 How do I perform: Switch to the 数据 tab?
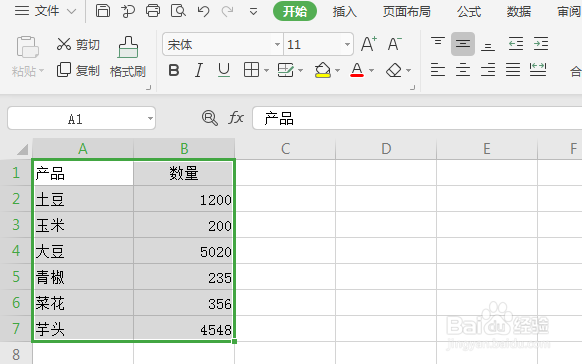click(519, 12)
